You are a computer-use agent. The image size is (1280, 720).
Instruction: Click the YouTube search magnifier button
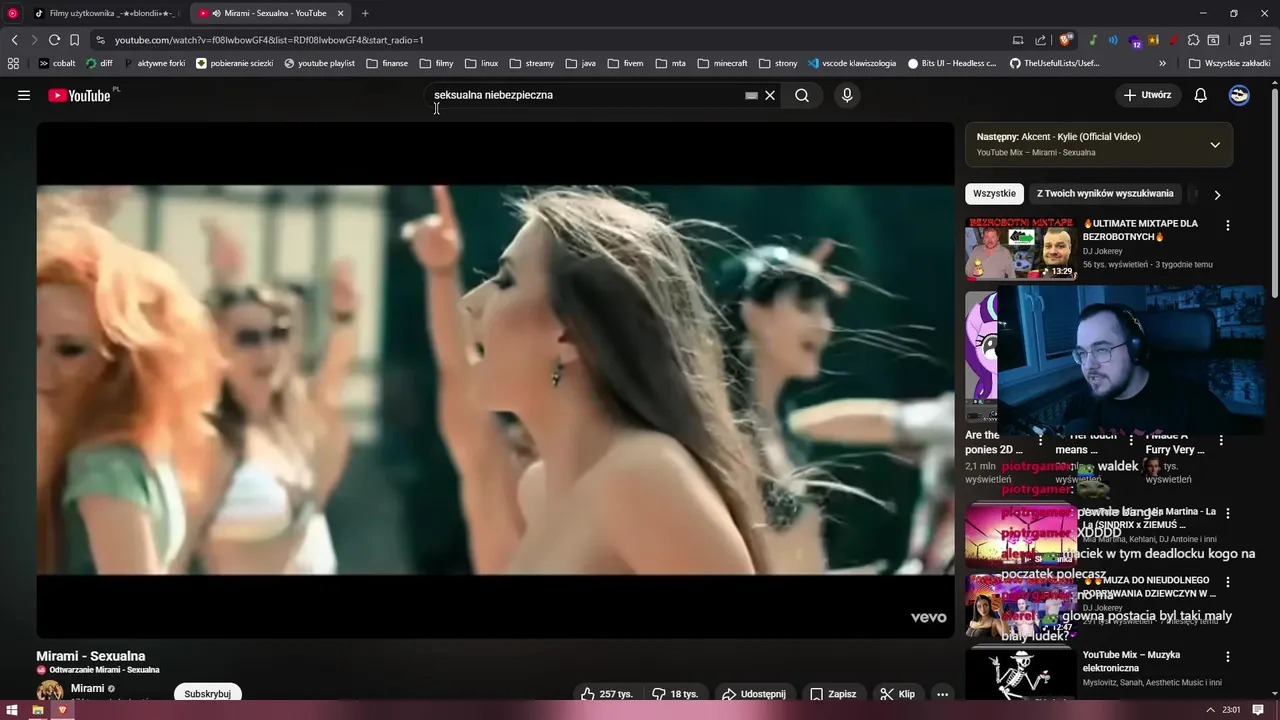802,95
